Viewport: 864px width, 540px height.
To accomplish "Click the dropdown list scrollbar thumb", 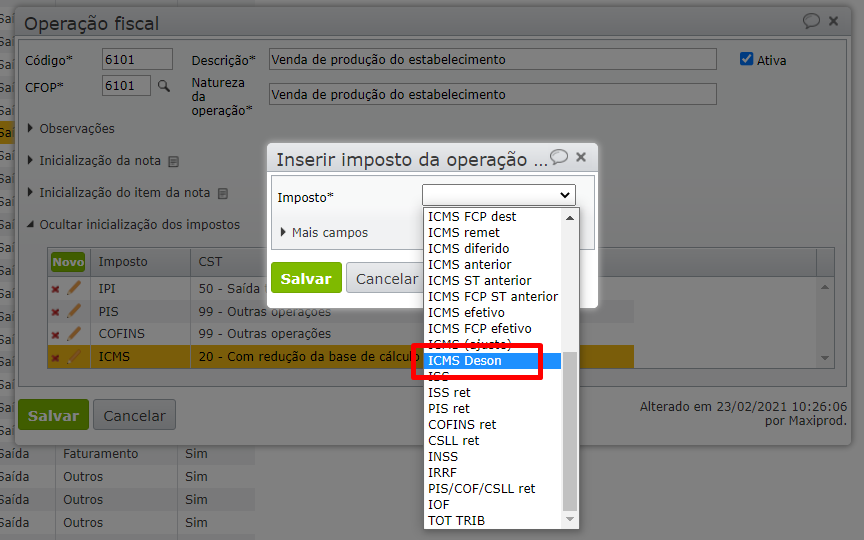I will click(570, 431).
